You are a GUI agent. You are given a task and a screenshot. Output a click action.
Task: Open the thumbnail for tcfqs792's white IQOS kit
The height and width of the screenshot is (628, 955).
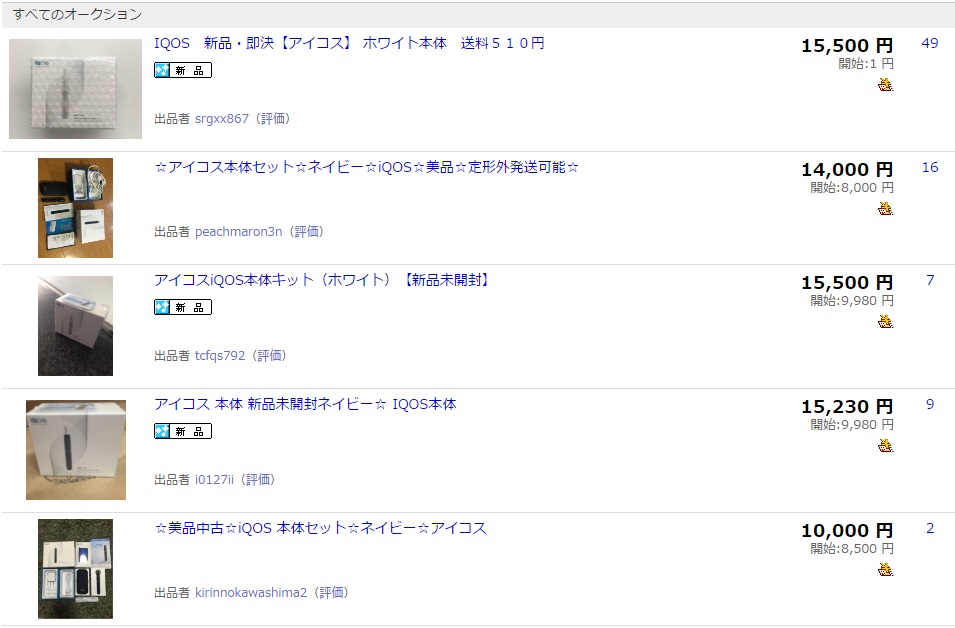[76, 326]
